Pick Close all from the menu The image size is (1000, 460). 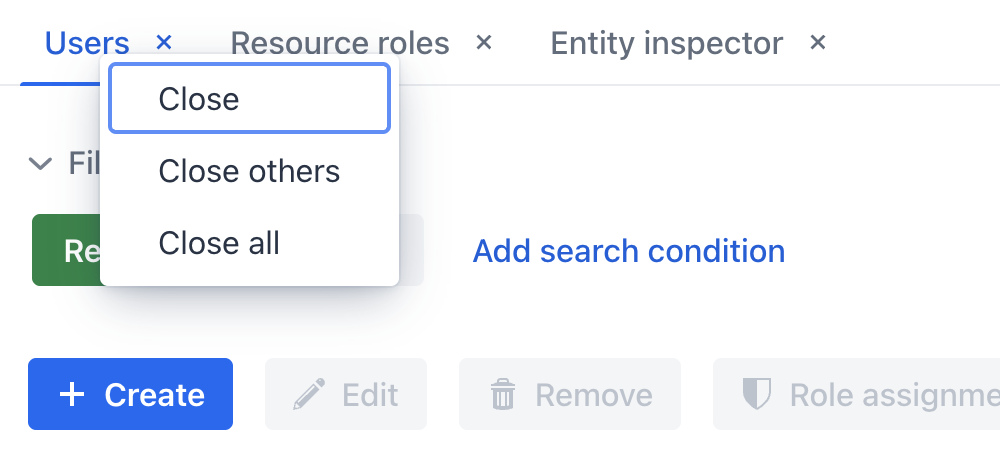(x=219, y=243)
